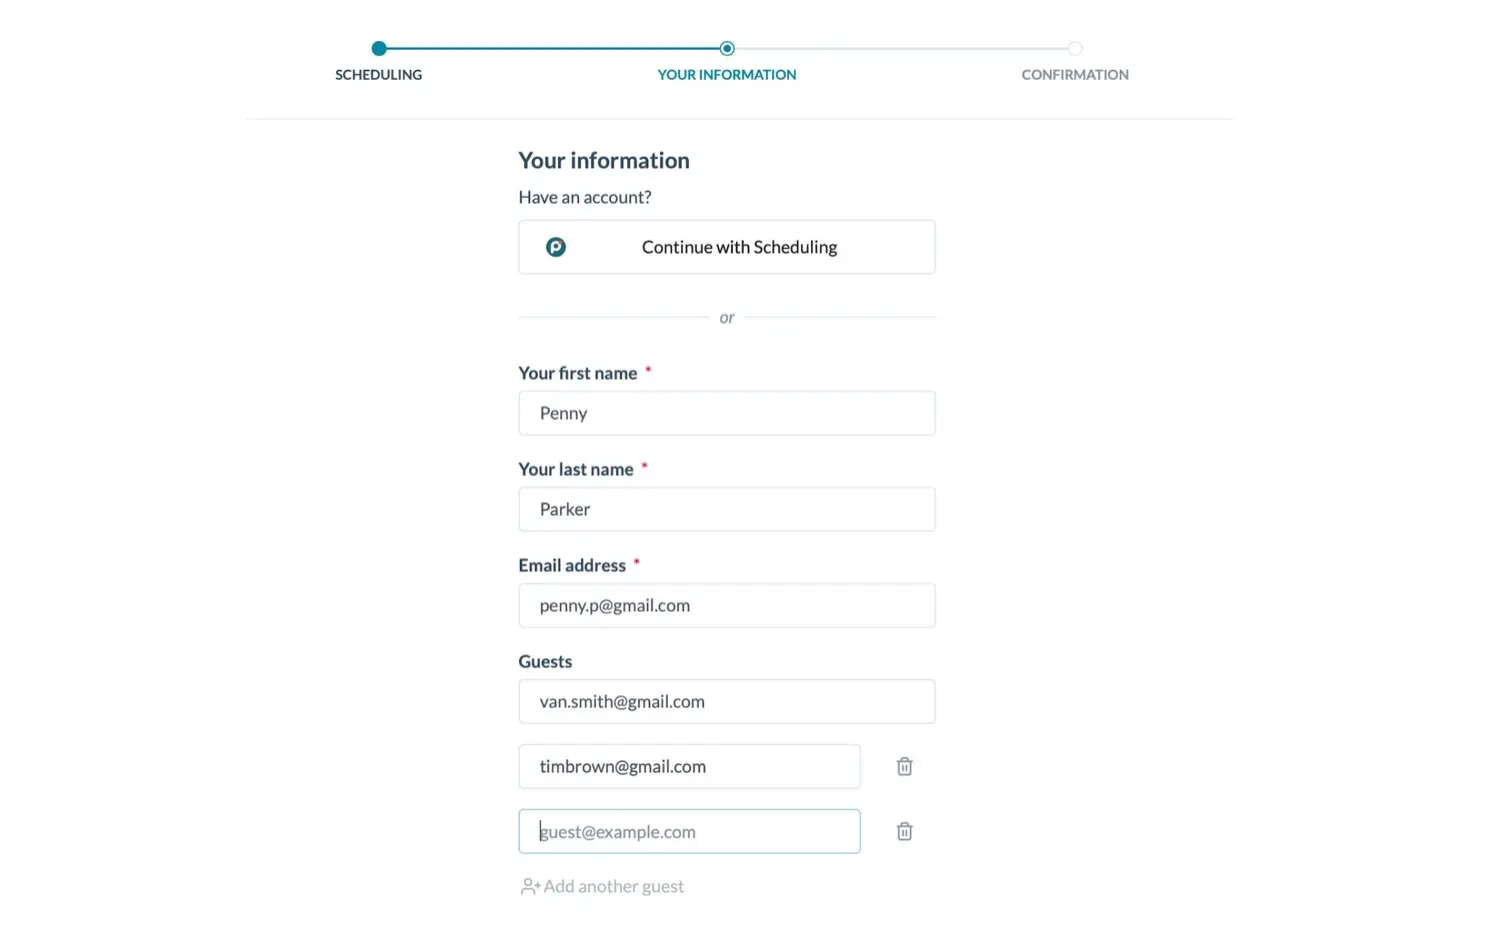
Task: Click the Your information heading
Action: 604,160
